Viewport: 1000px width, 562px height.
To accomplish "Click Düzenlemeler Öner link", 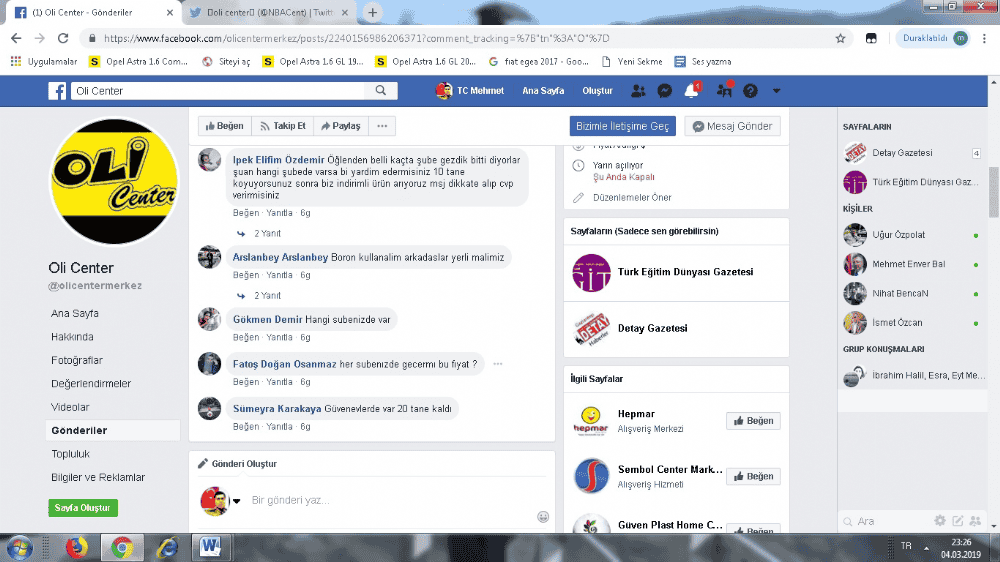I will (x=632, y=198).
